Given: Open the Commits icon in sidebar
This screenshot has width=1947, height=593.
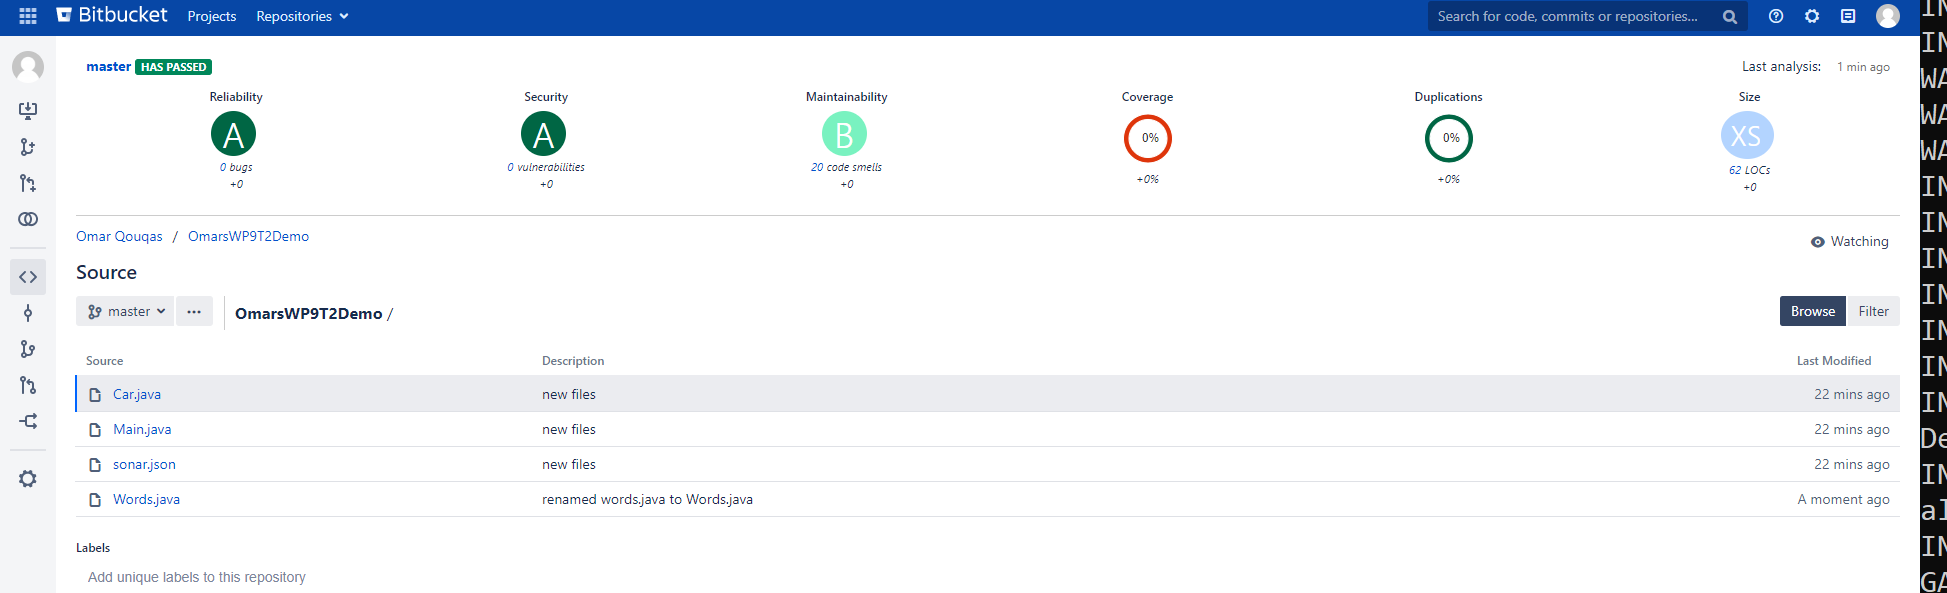Looking at the screenshot, I should [x=28, y=313].
